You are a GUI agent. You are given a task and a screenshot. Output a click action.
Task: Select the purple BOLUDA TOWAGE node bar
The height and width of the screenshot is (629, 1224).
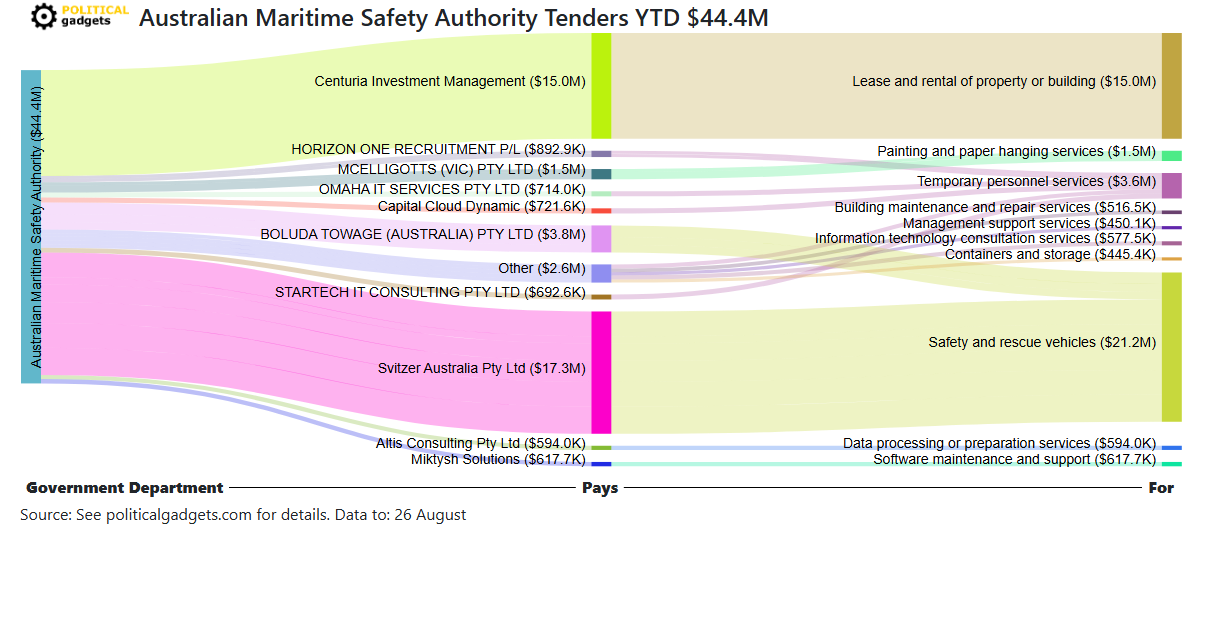pyautogui.click(x=601, y=238)
